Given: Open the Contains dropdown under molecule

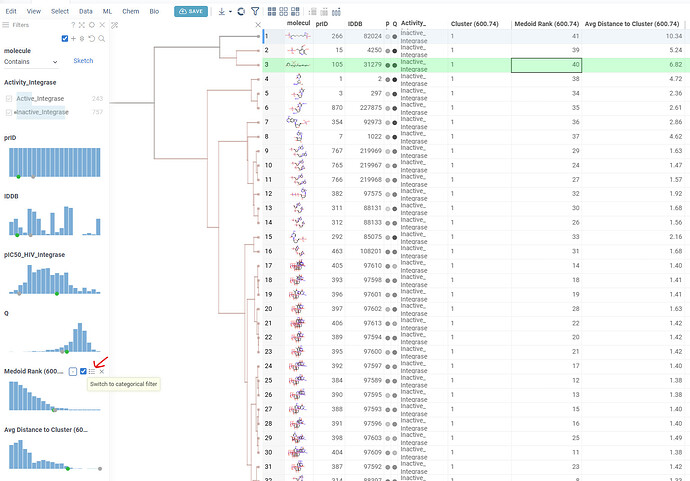Looking at the screenshot, I should 31,62.
